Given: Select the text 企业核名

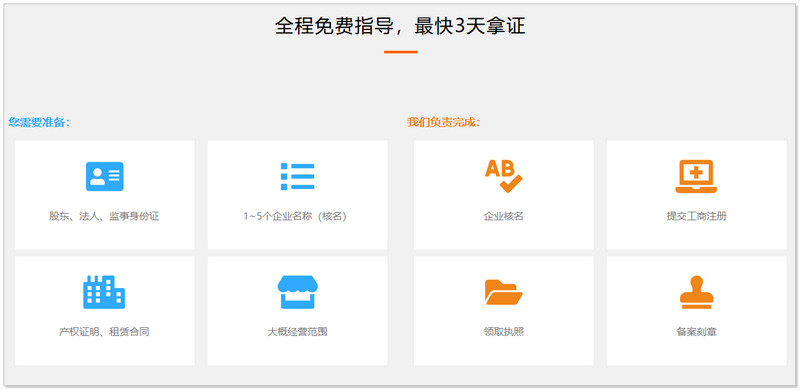Looking at the screenshot, I should click(x=504, y=216).
